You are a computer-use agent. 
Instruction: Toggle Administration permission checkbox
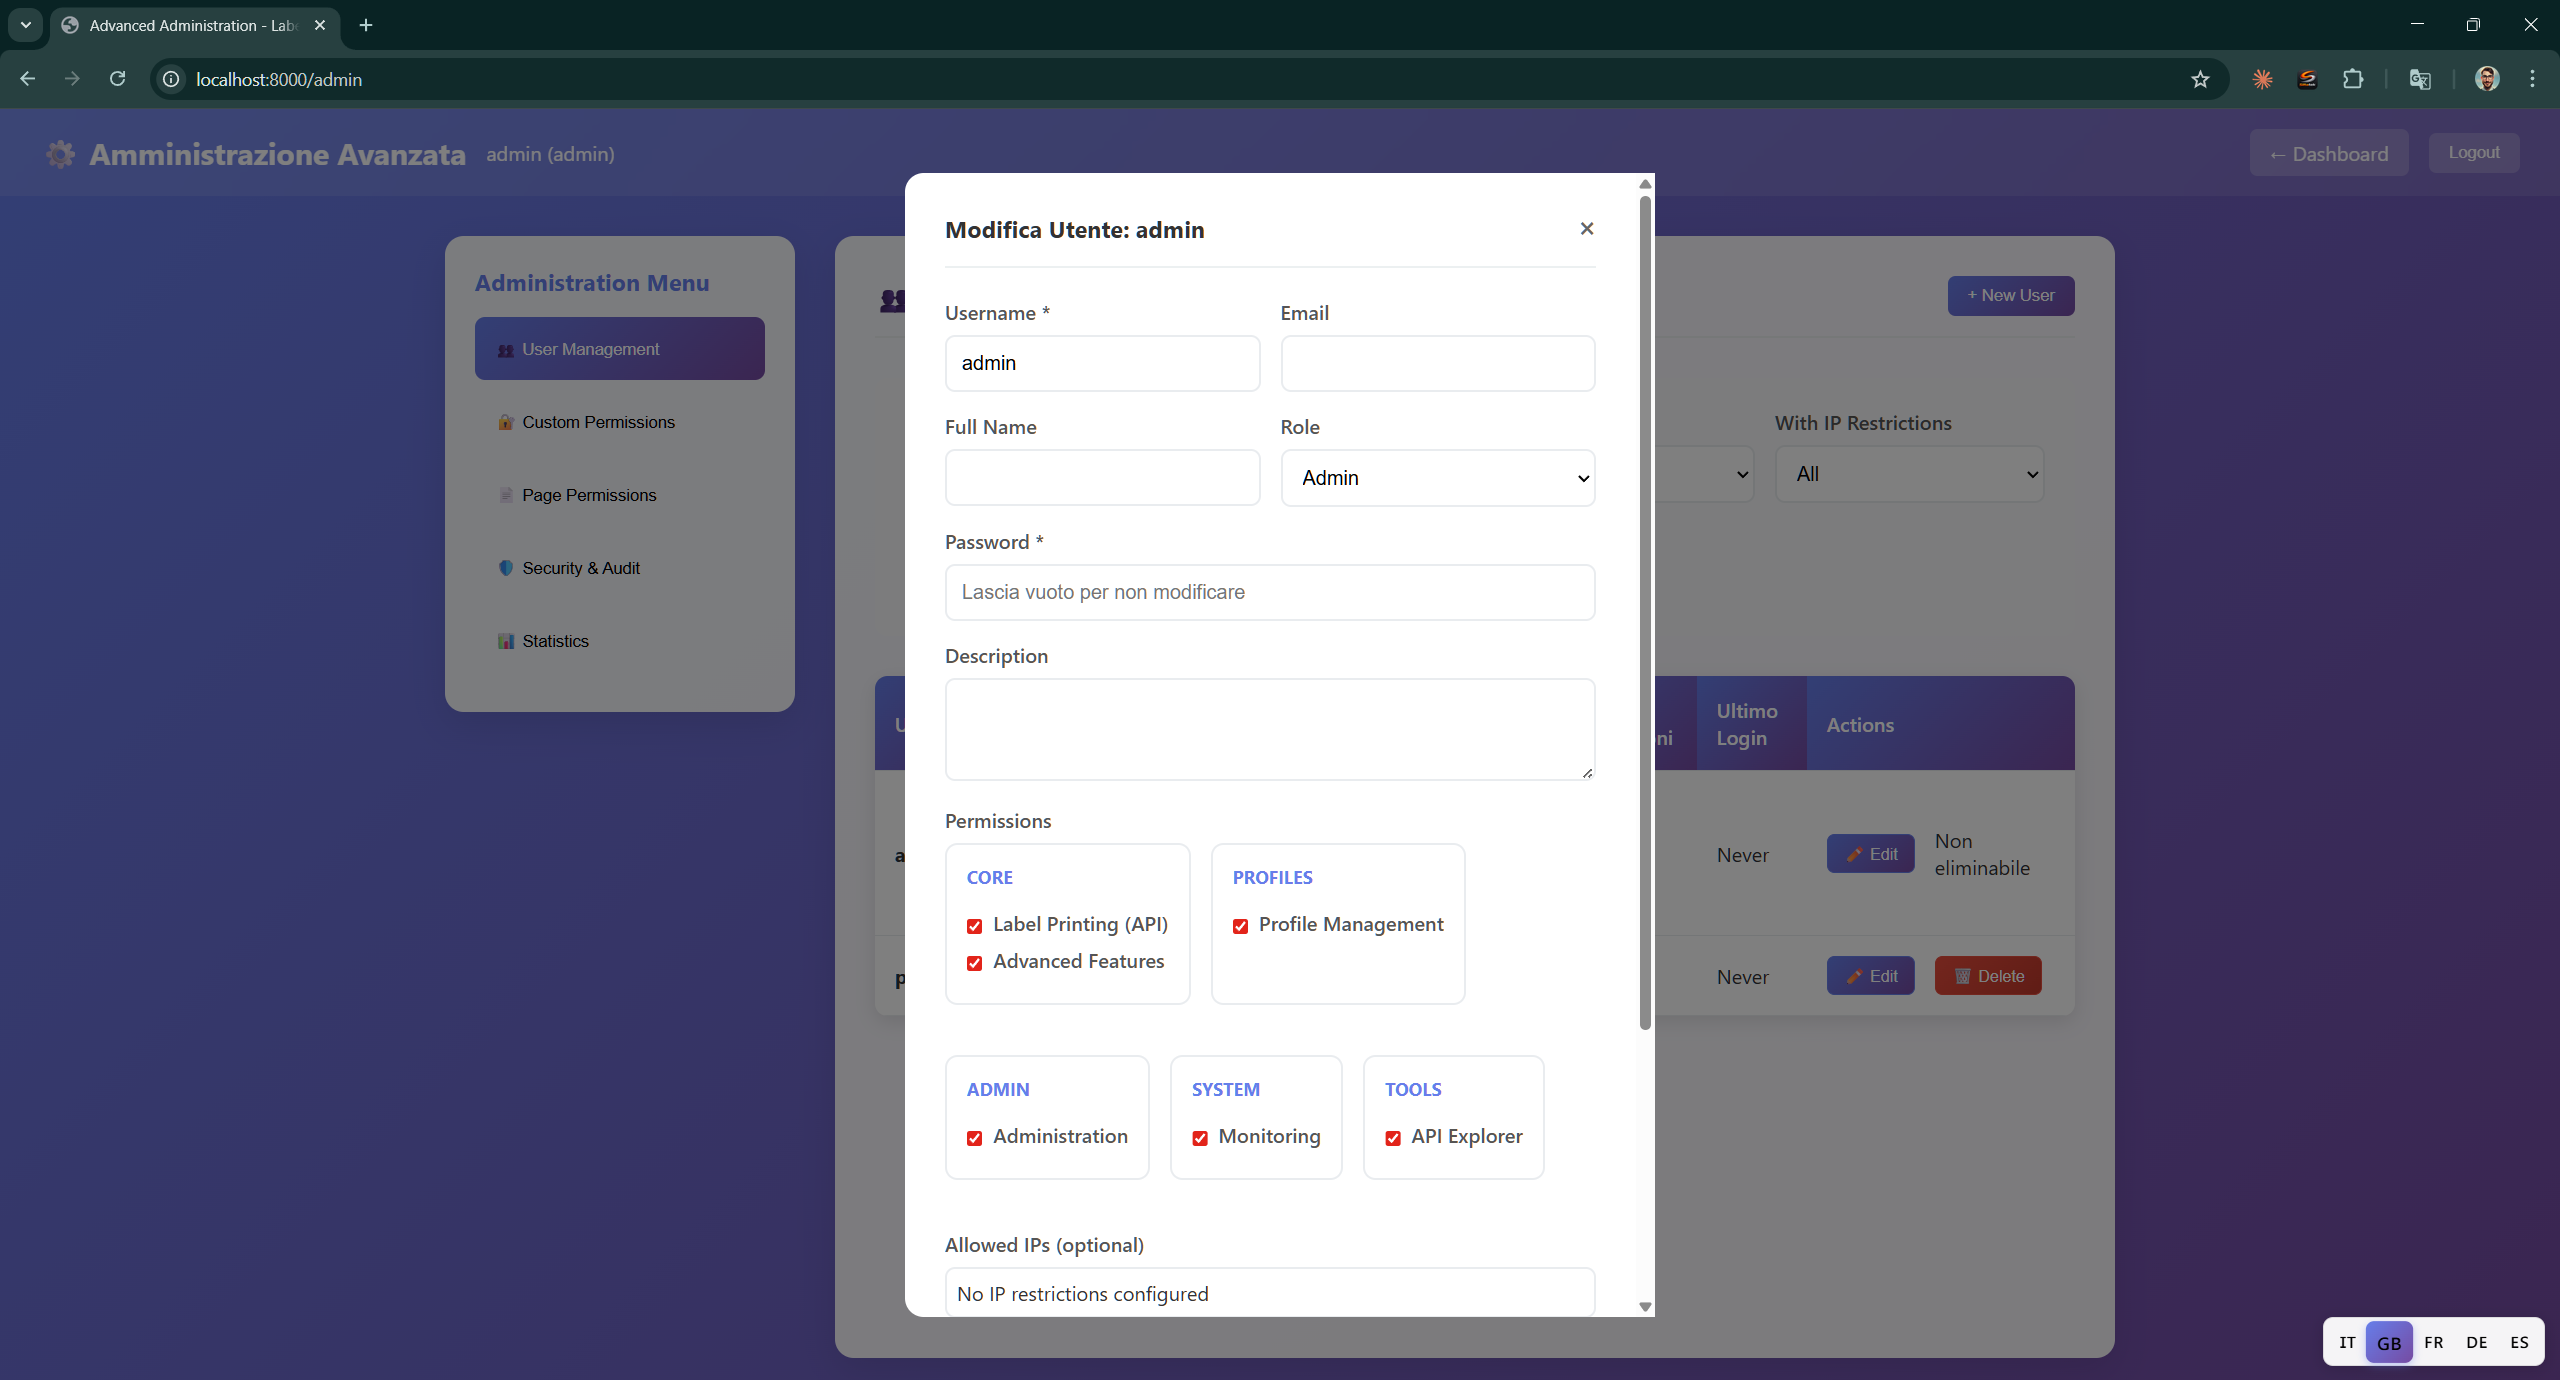click(974, 1138)
